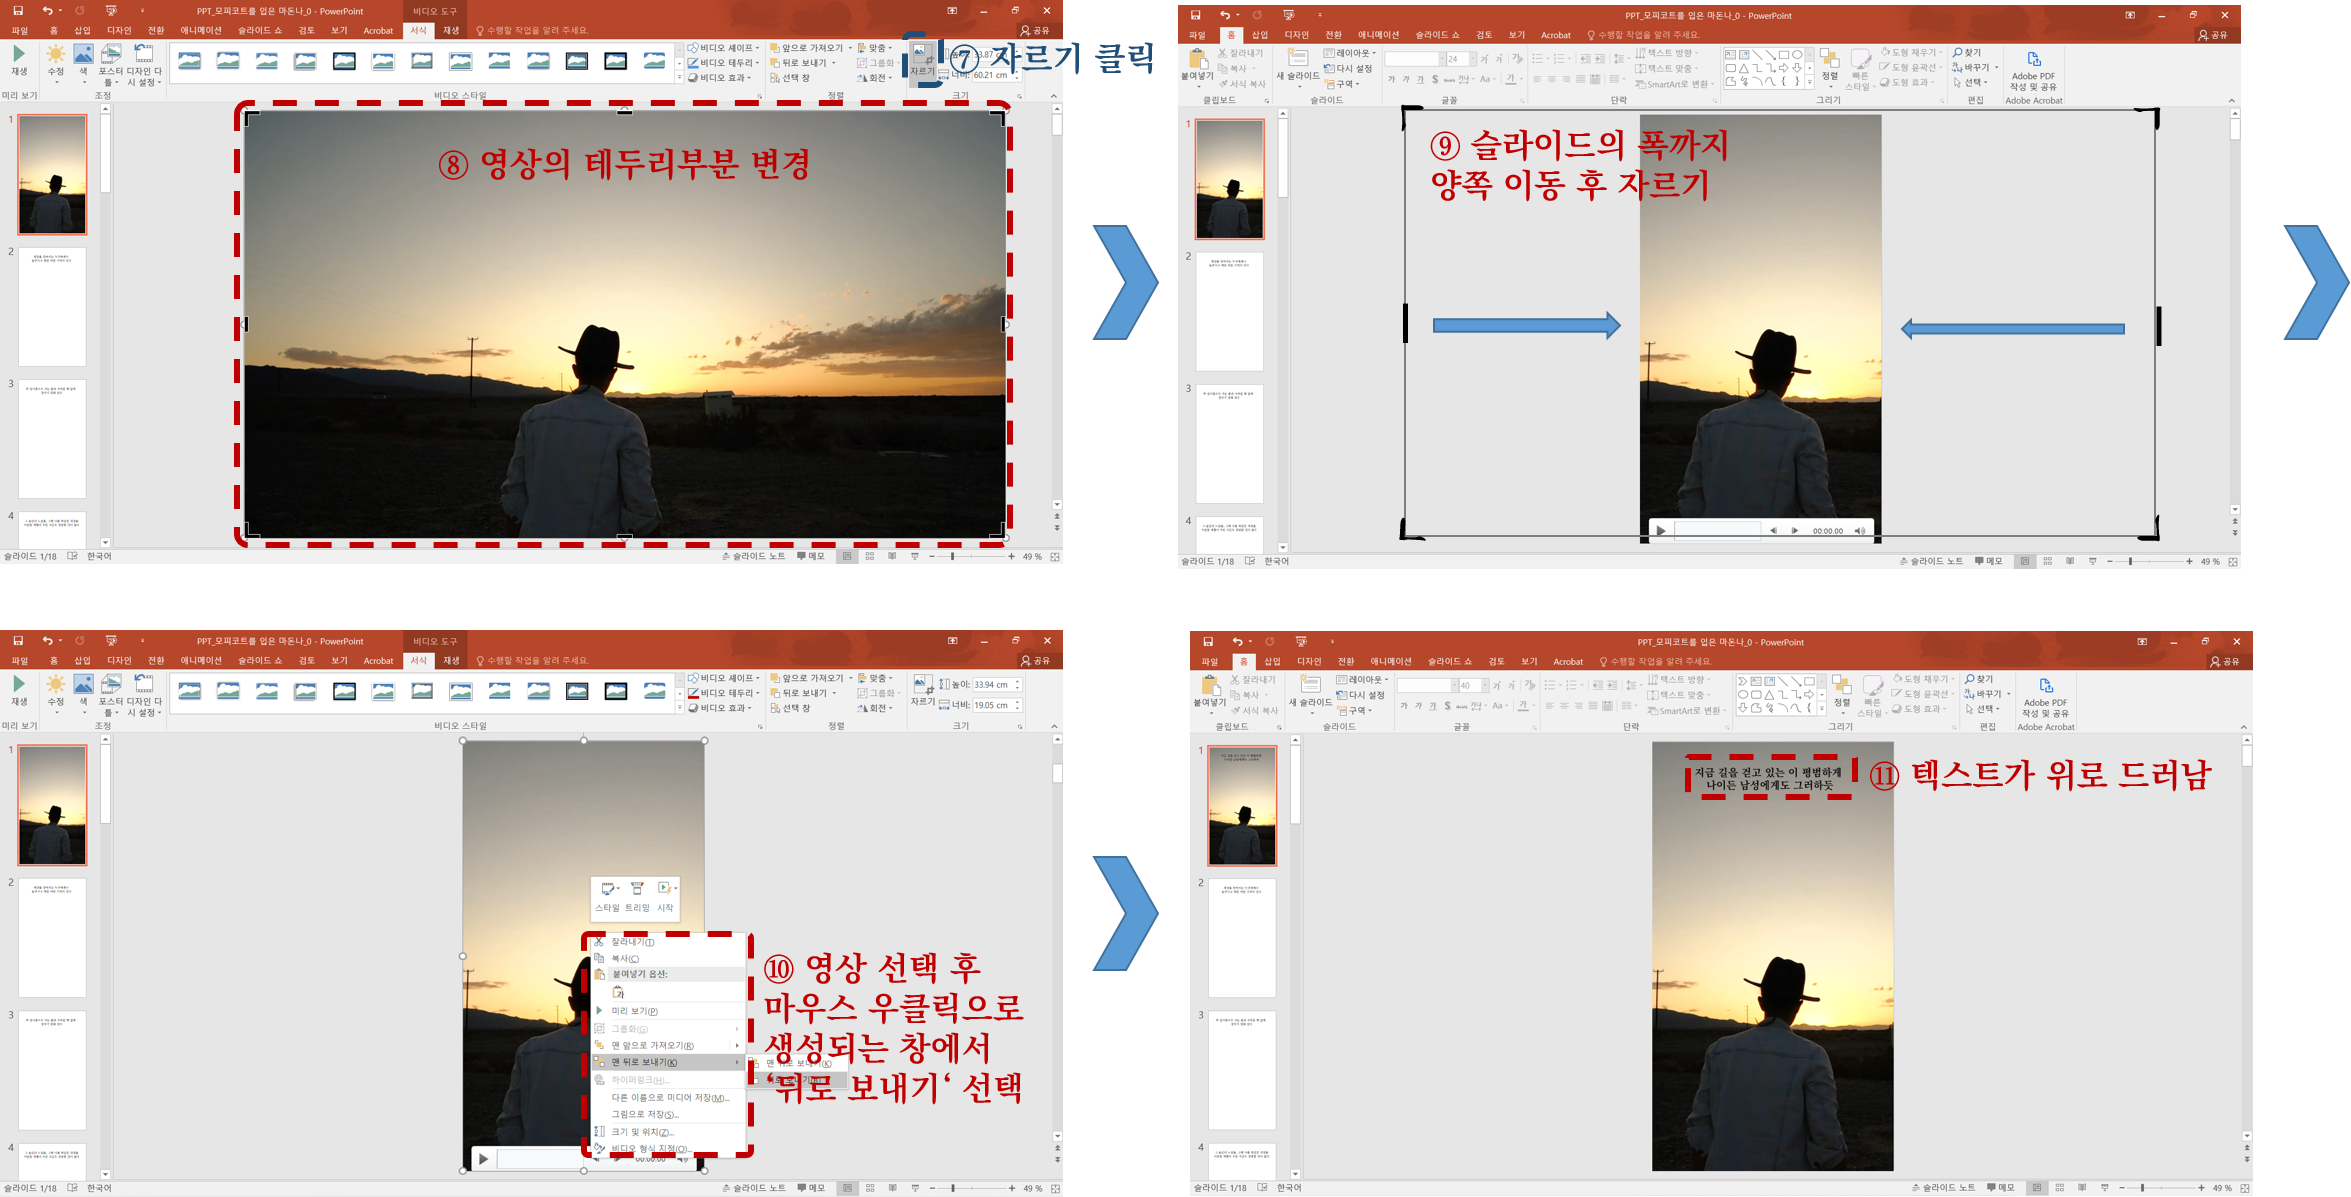Select 다른 이름으로 미디어 저장 in context menu
The width and height of the screenshot is (2351, 1197).
tap(666, 1098)
